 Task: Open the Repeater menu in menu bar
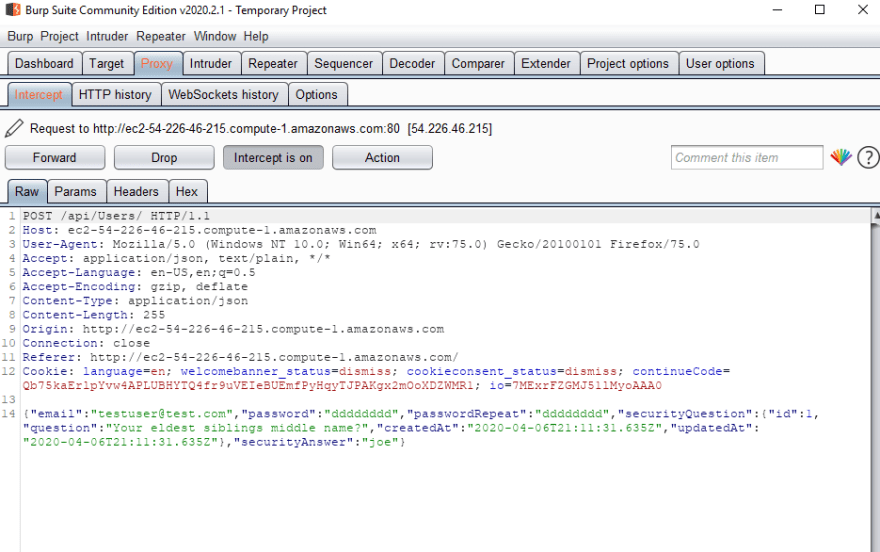(161, 36)
